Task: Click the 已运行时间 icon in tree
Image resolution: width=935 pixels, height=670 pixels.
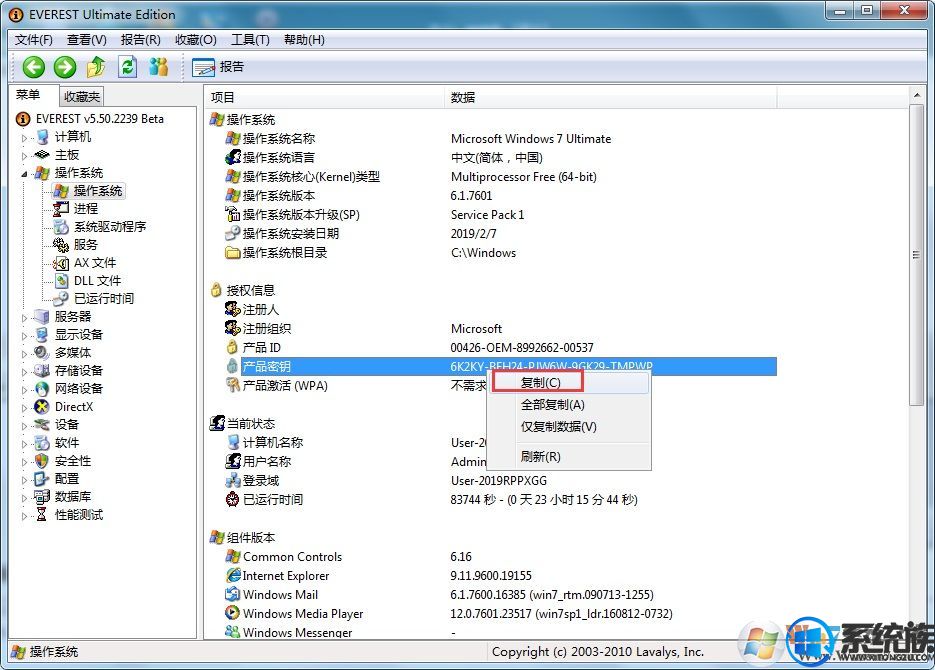Action: pos(61,298)
